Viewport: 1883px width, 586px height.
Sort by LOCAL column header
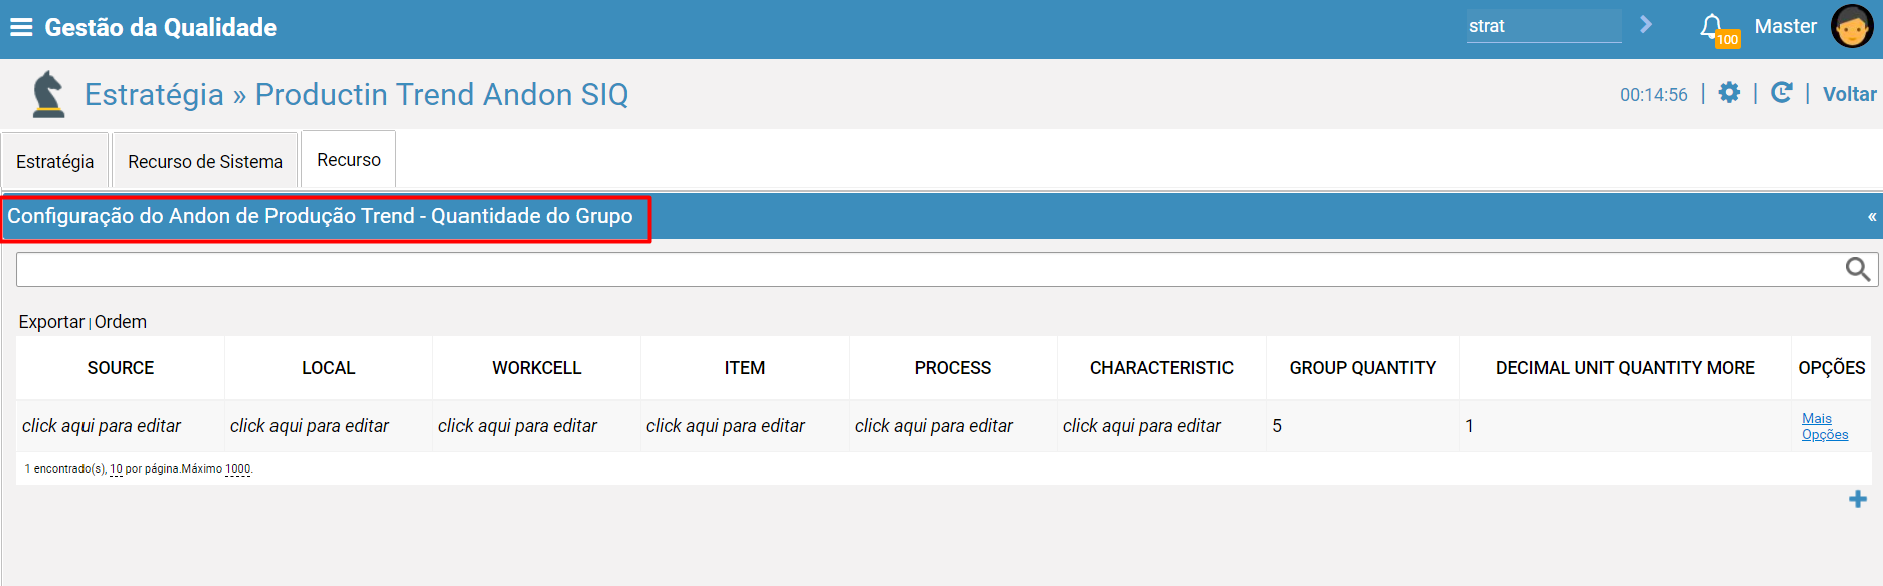point(329,368)
